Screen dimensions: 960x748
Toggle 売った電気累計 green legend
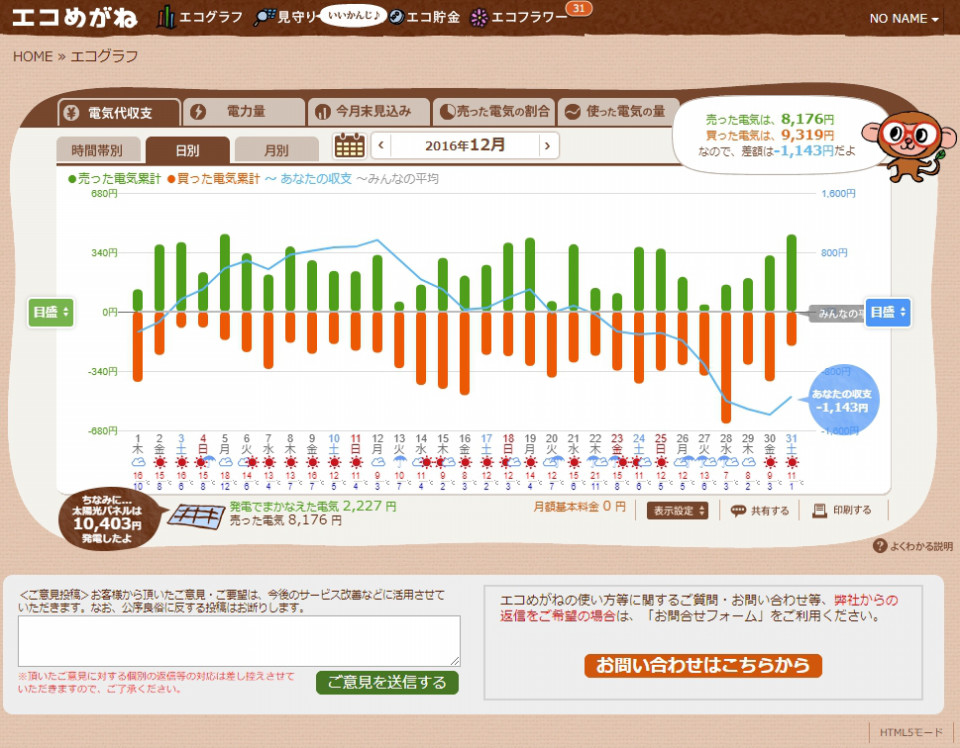(x=114, y=179)
